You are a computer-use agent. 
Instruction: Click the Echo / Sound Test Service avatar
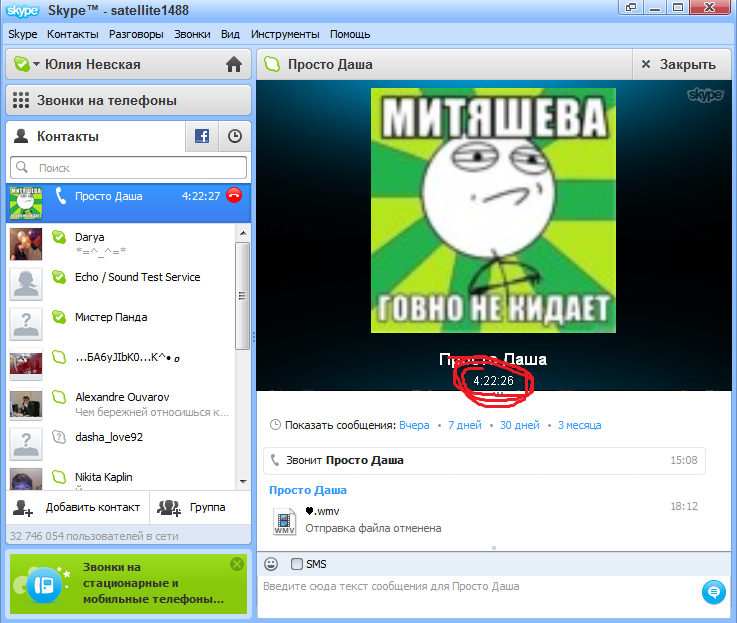click(x=26, y=284)
